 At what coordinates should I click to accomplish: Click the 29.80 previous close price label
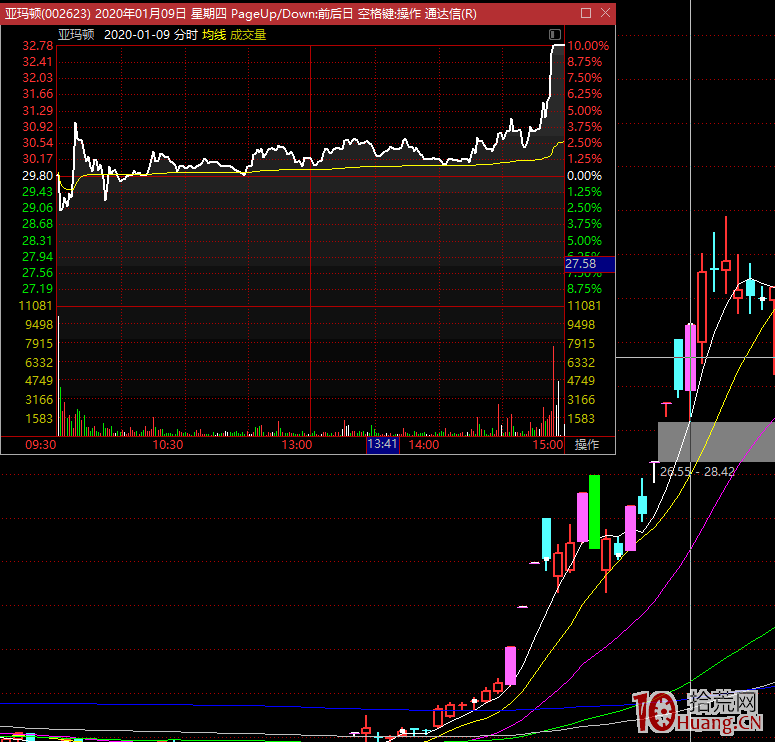tap(37, 175)
